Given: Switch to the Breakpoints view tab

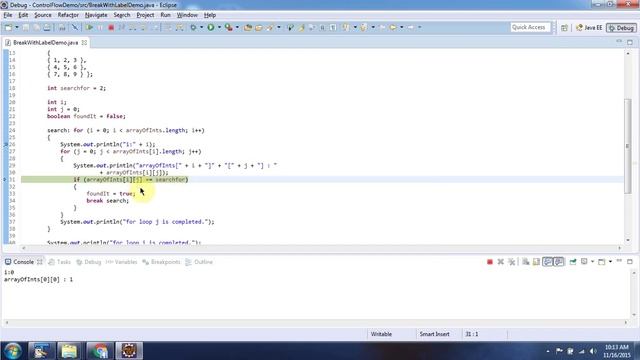Looking at the screenshot, I should coord(161,262).
